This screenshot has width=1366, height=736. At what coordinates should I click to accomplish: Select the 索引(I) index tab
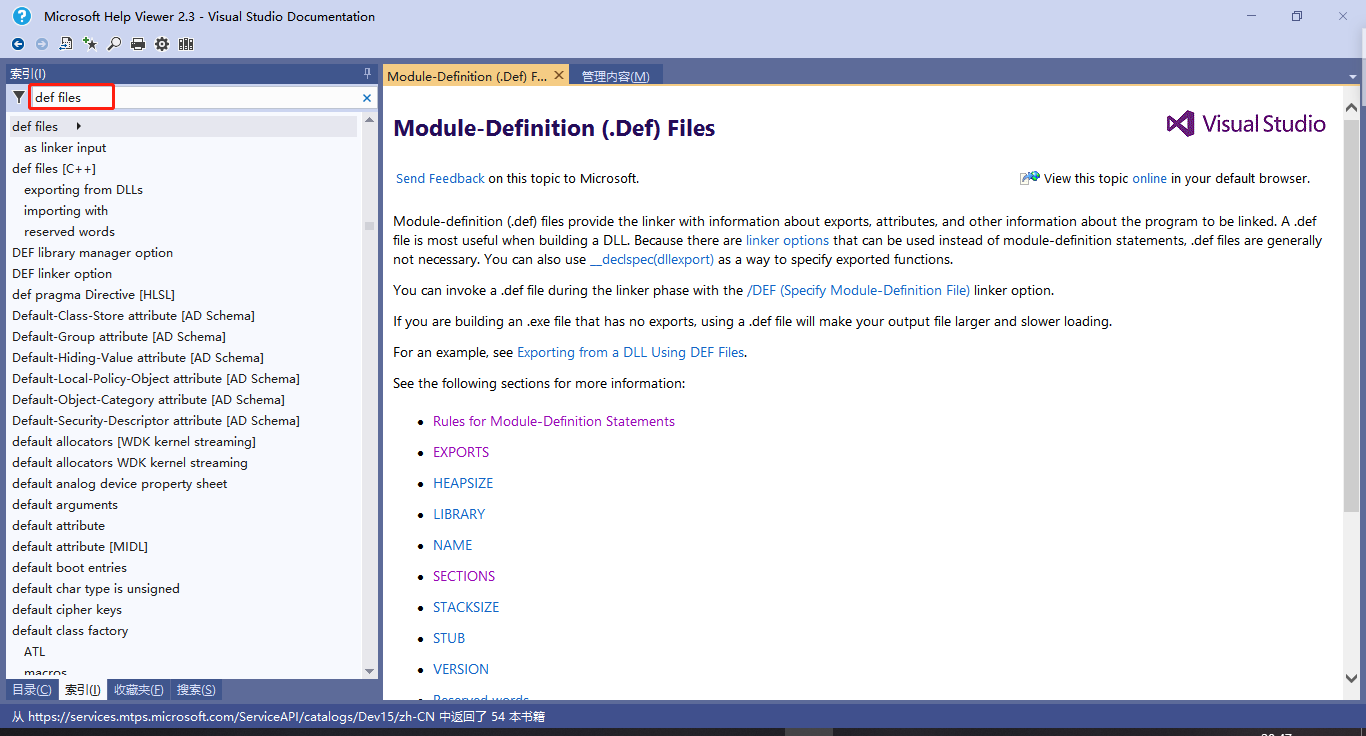[82, 690]
